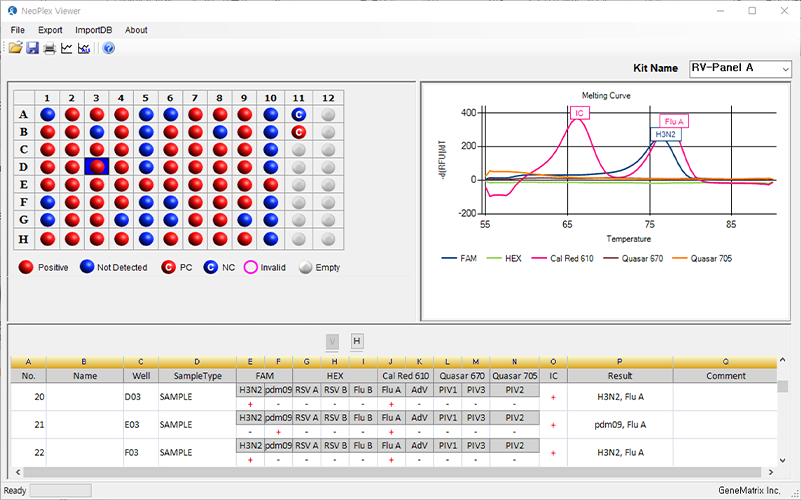The image size is (801, 500).
Task: Toggle the H view button
Action: click(x=357, y=341)
